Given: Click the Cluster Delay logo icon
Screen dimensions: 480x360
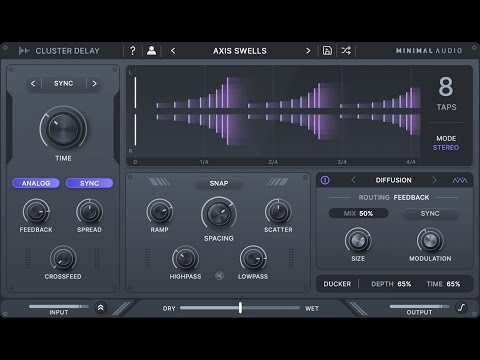Looking at the screenshot, I should (24, 51).
